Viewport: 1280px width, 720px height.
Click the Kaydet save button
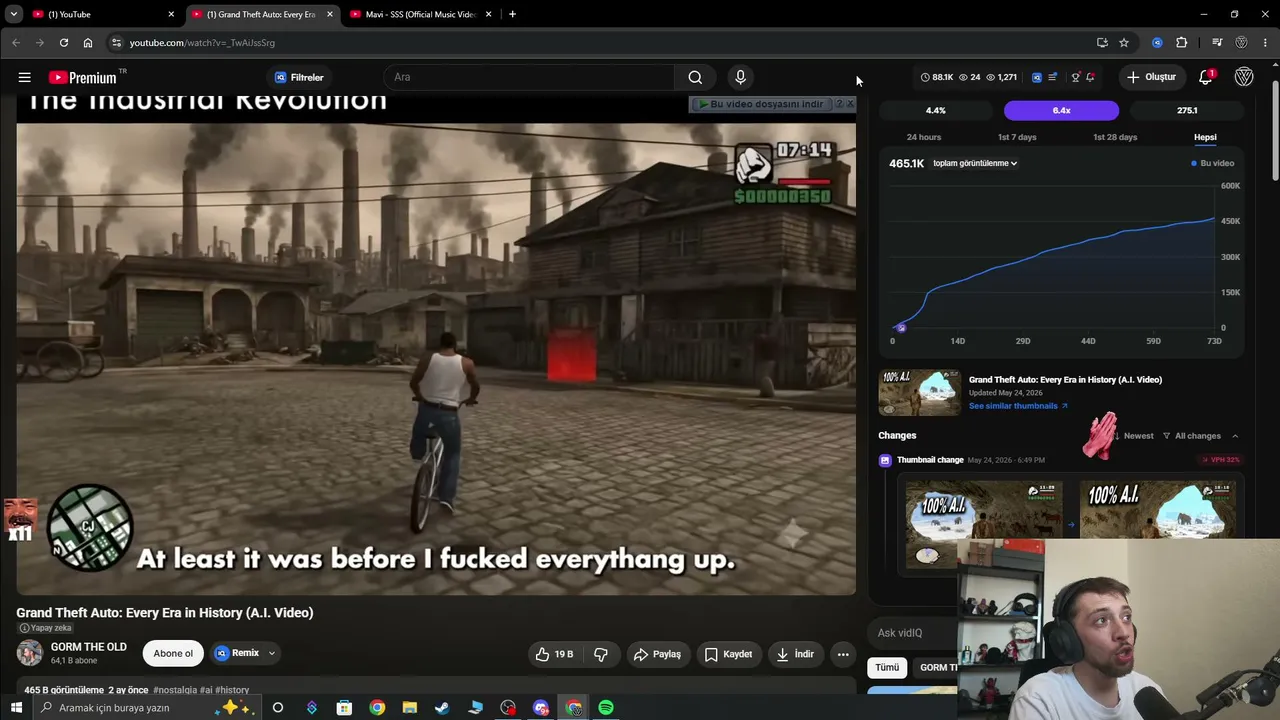728,654
